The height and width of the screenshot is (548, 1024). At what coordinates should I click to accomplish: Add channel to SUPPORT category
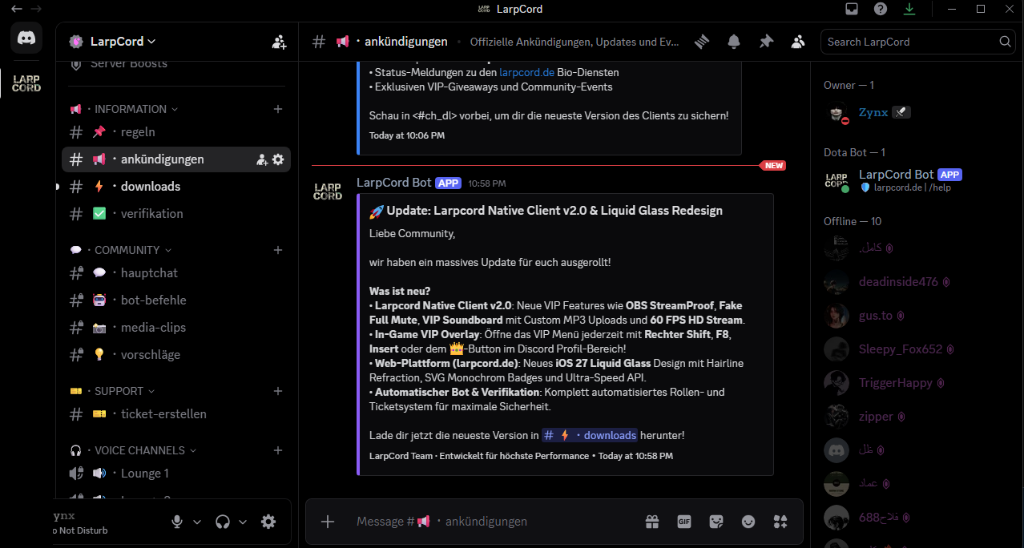coord(278,391)
